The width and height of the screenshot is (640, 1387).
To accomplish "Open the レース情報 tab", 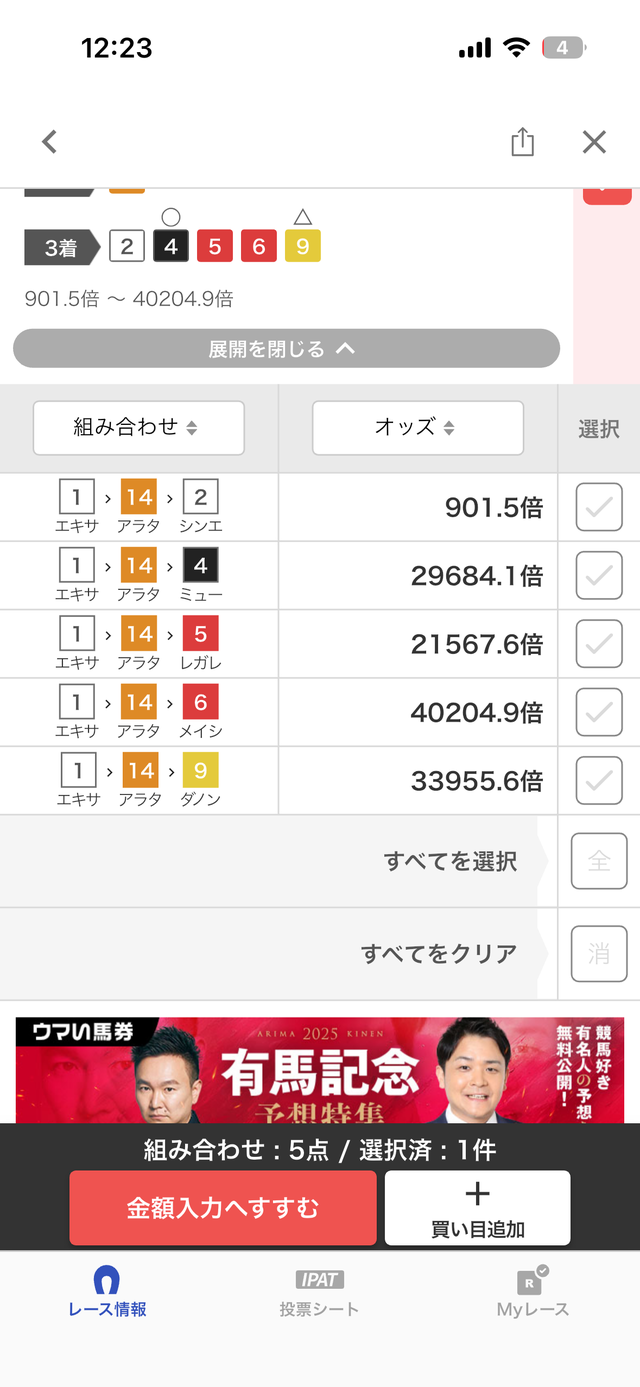I will (x=107, y=1292).
